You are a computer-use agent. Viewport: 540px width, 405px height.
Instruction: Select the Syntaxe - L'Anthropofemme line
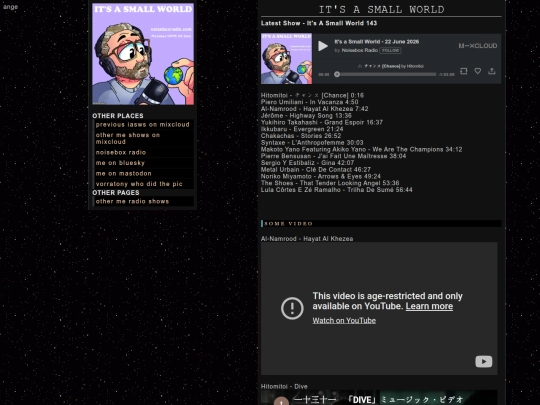pos(312,143)
